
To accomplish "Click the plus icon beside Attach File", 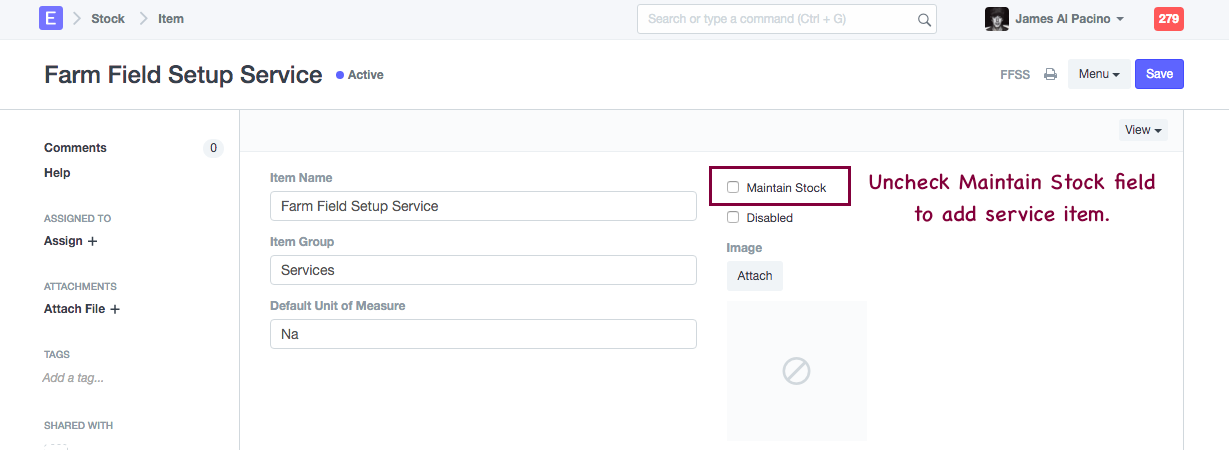I will click(x=115, y=309).
